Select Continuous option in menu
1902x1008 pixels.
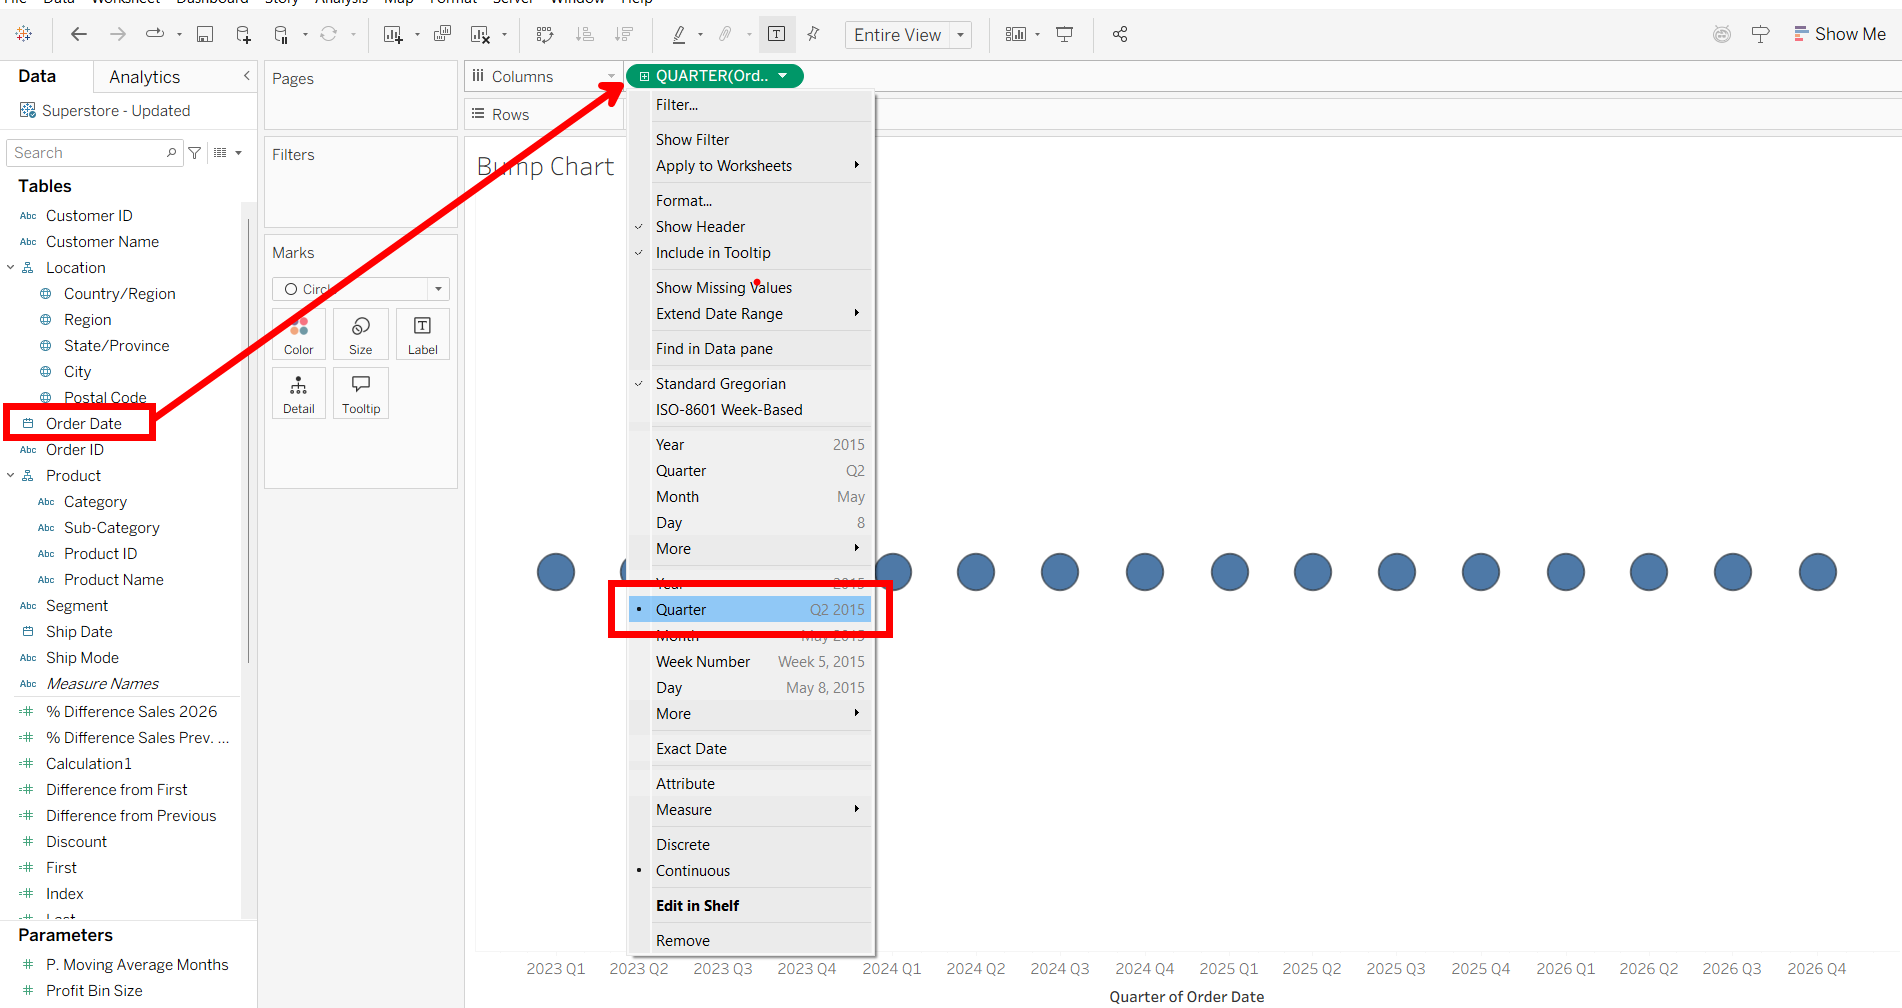click(x=751, y=871)
